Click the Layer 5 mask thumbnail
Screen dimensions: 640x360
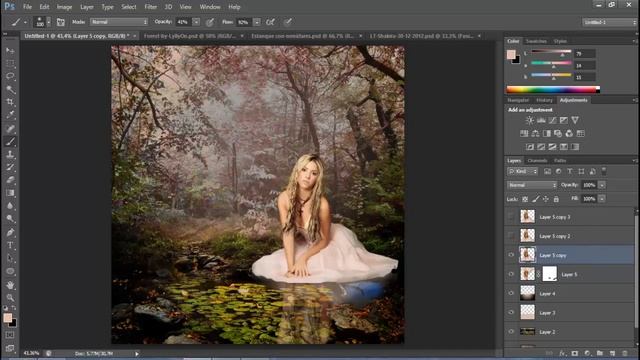click(549, 274)
